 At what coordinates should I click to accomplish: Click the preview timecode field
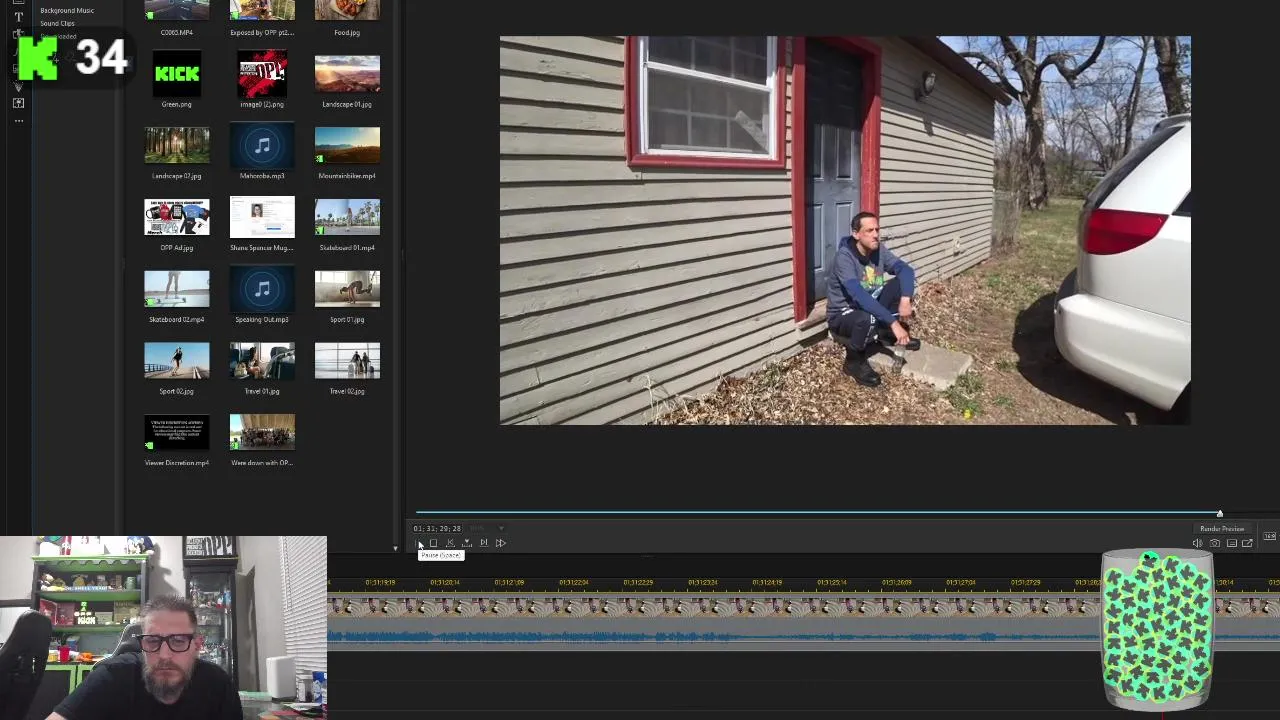437,528
